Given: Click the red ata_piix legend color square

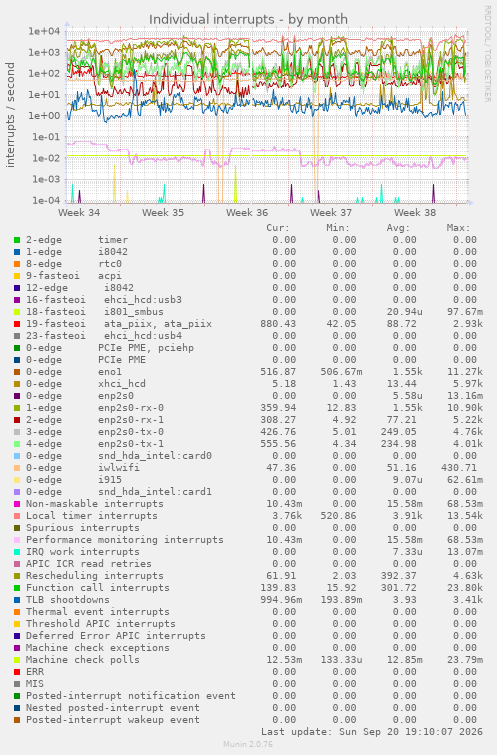Looking at the screenshot, I should (x=17, y=324).
